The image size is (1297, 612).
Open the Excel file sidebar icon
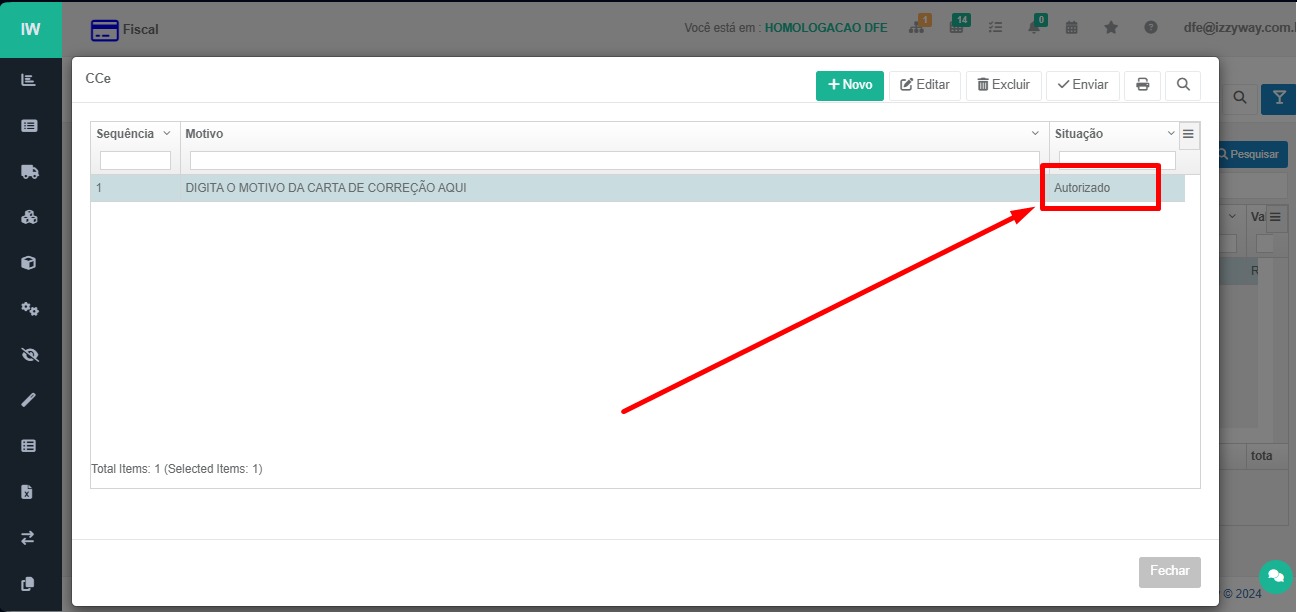click(28, 492)
